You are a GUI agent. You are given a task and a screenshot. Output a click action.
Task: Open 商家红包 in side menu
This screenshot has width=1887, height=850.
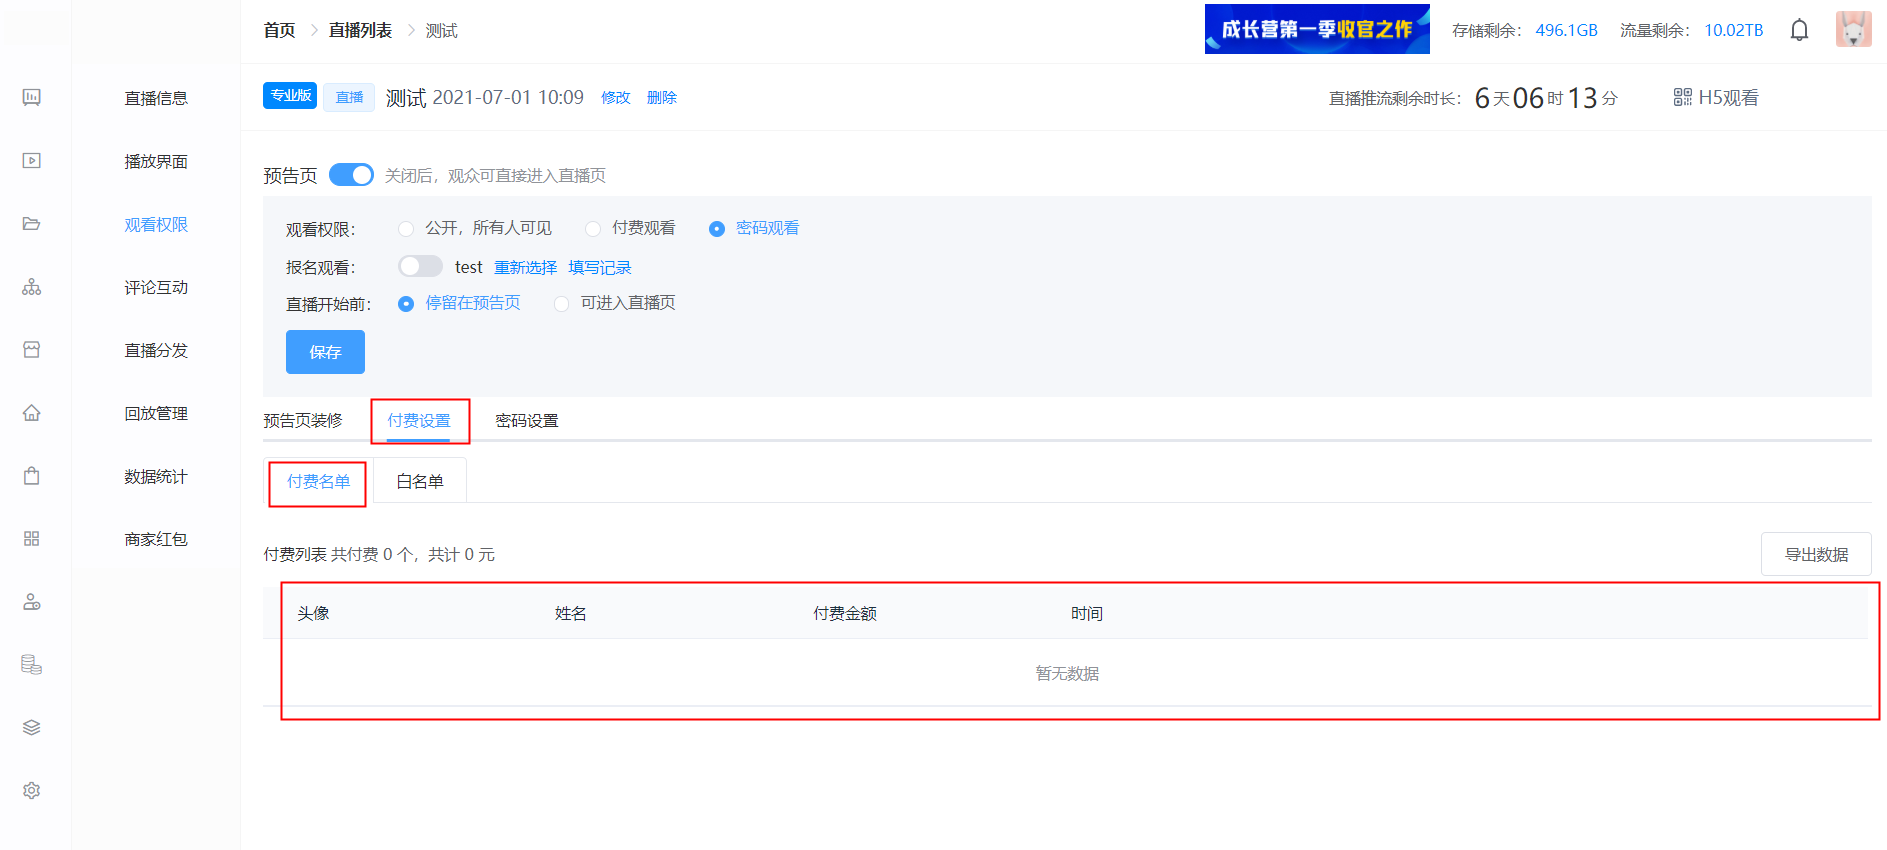156,539
